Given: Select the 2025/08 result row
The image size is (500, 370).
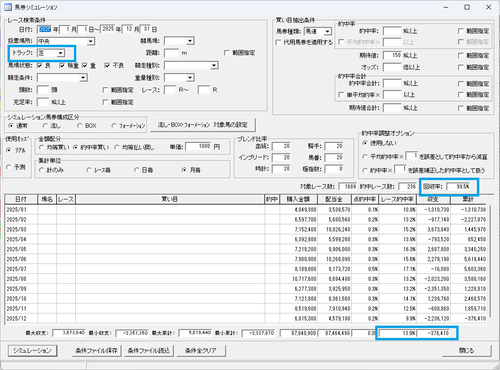Looking at the screenshot, I should click(246, 279).
